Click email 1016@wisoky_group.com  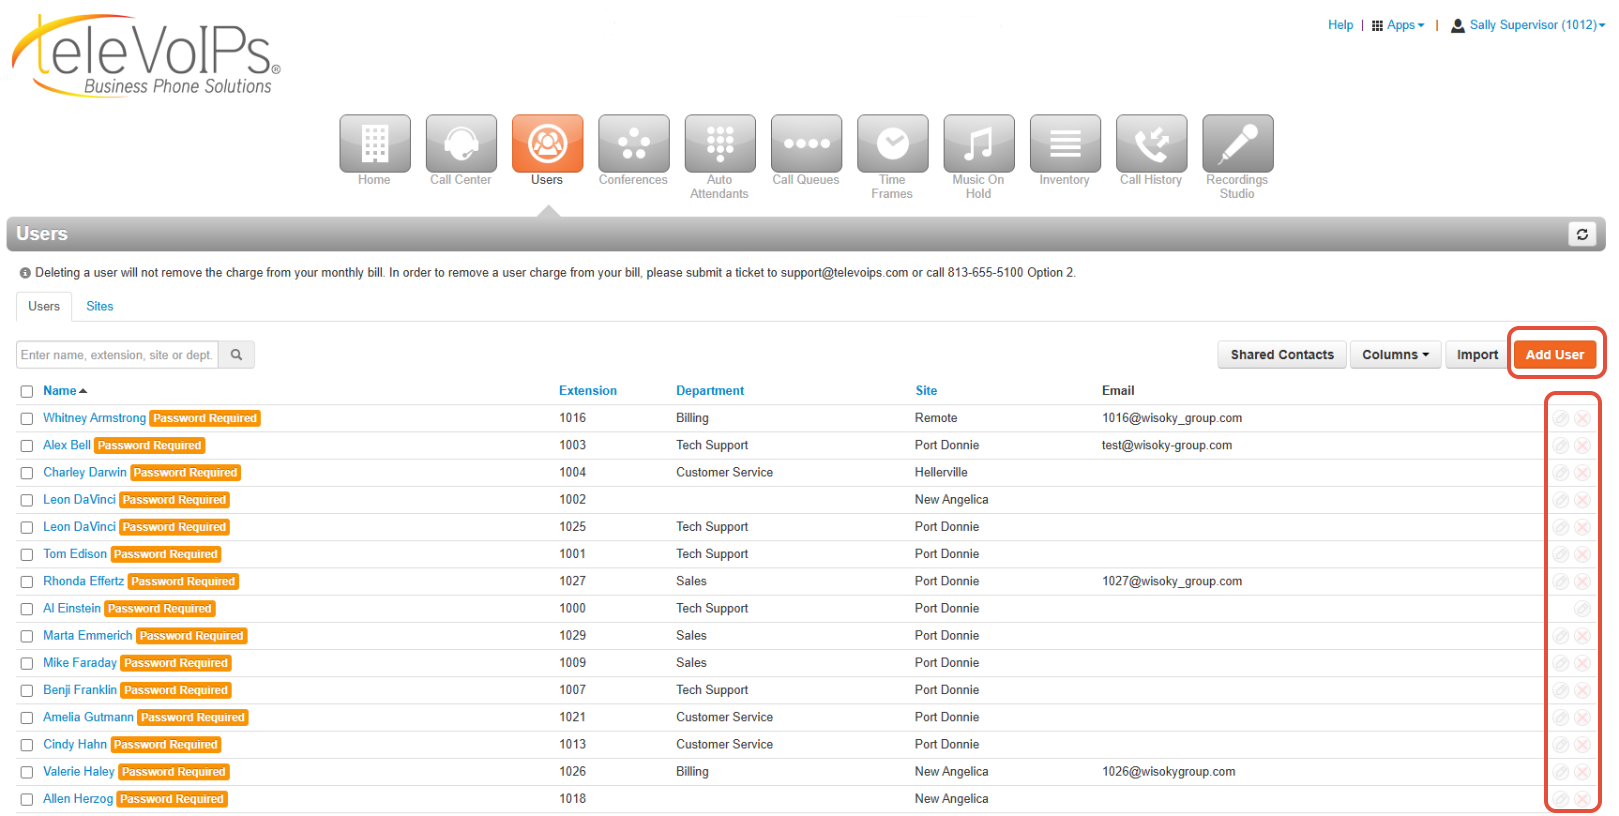1172,418
